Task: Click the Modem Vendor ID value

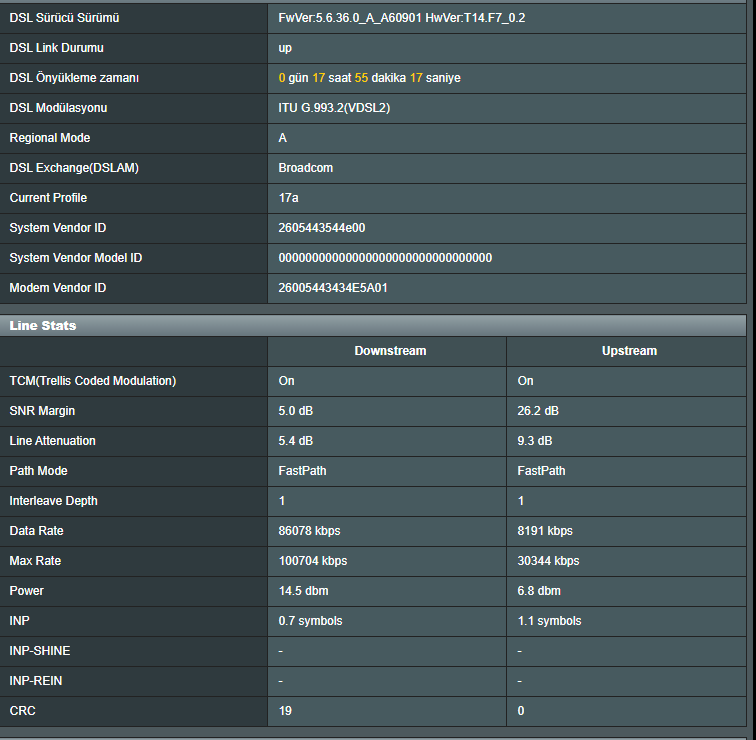Action: point(333,288)
